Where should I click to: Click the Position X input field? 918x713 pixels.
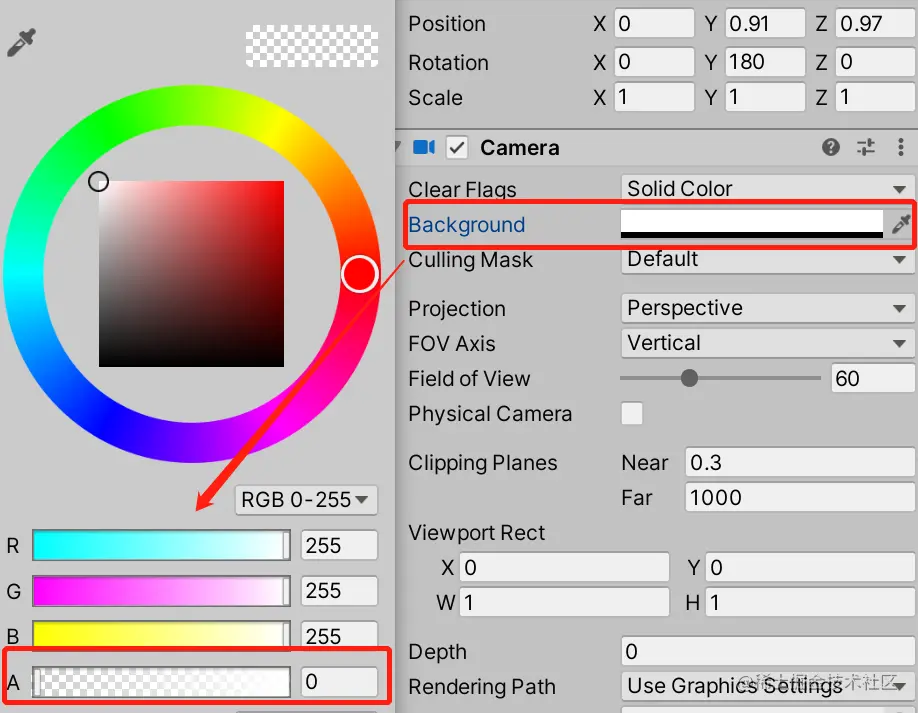pyautogui.click(x=654, y=23)
